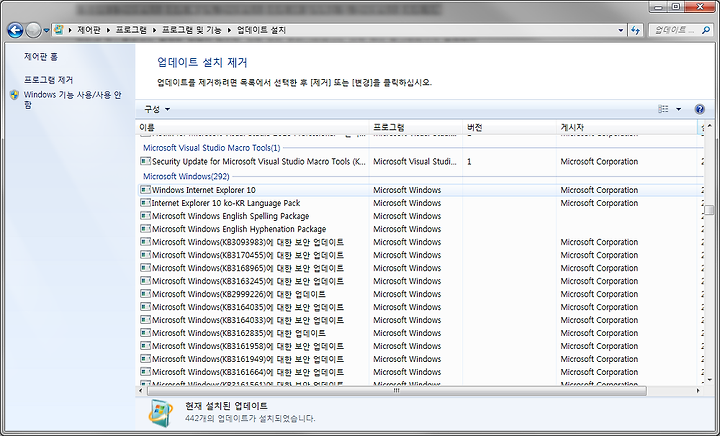Click icon of the KB3164035 update
The width and height of the screenshot is (720, 436).
(145, 307)
